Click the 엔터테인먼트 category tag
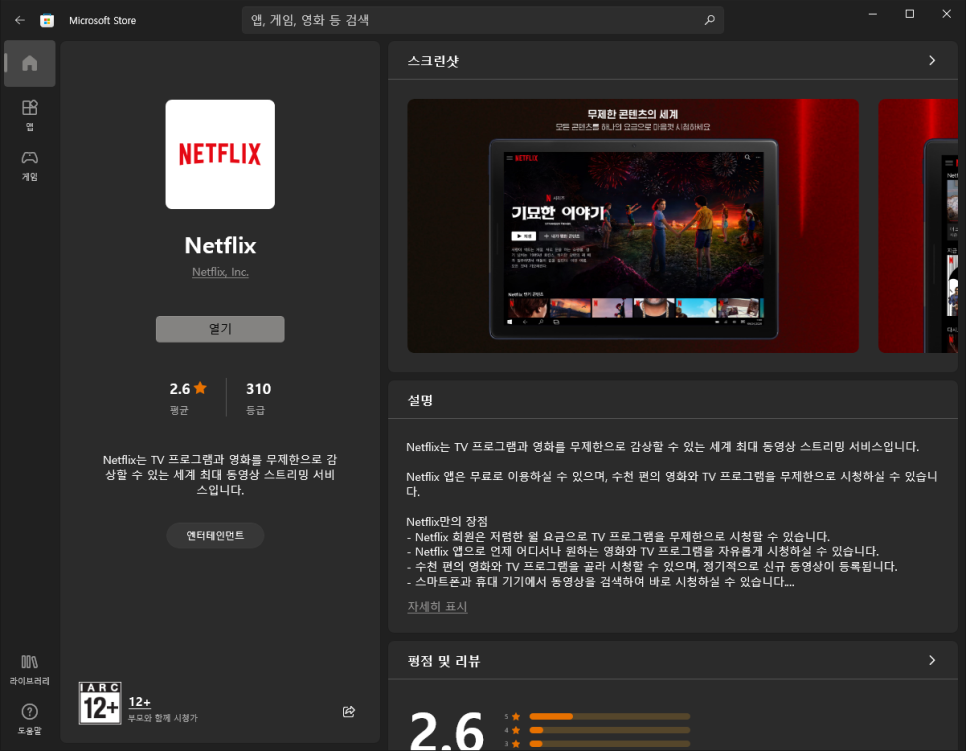 (x=215, y=535)
